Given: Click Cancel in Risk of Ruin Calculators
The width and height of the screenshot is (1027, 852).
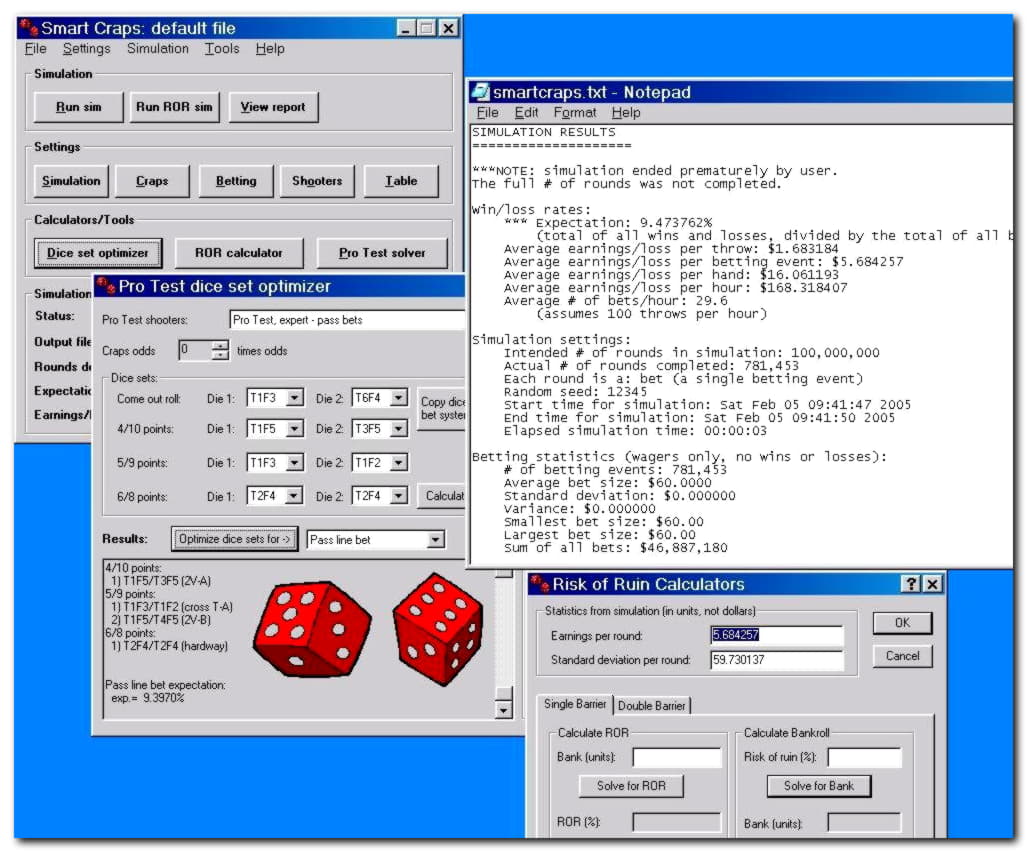Looking at the screenshot, I should 902,656.
